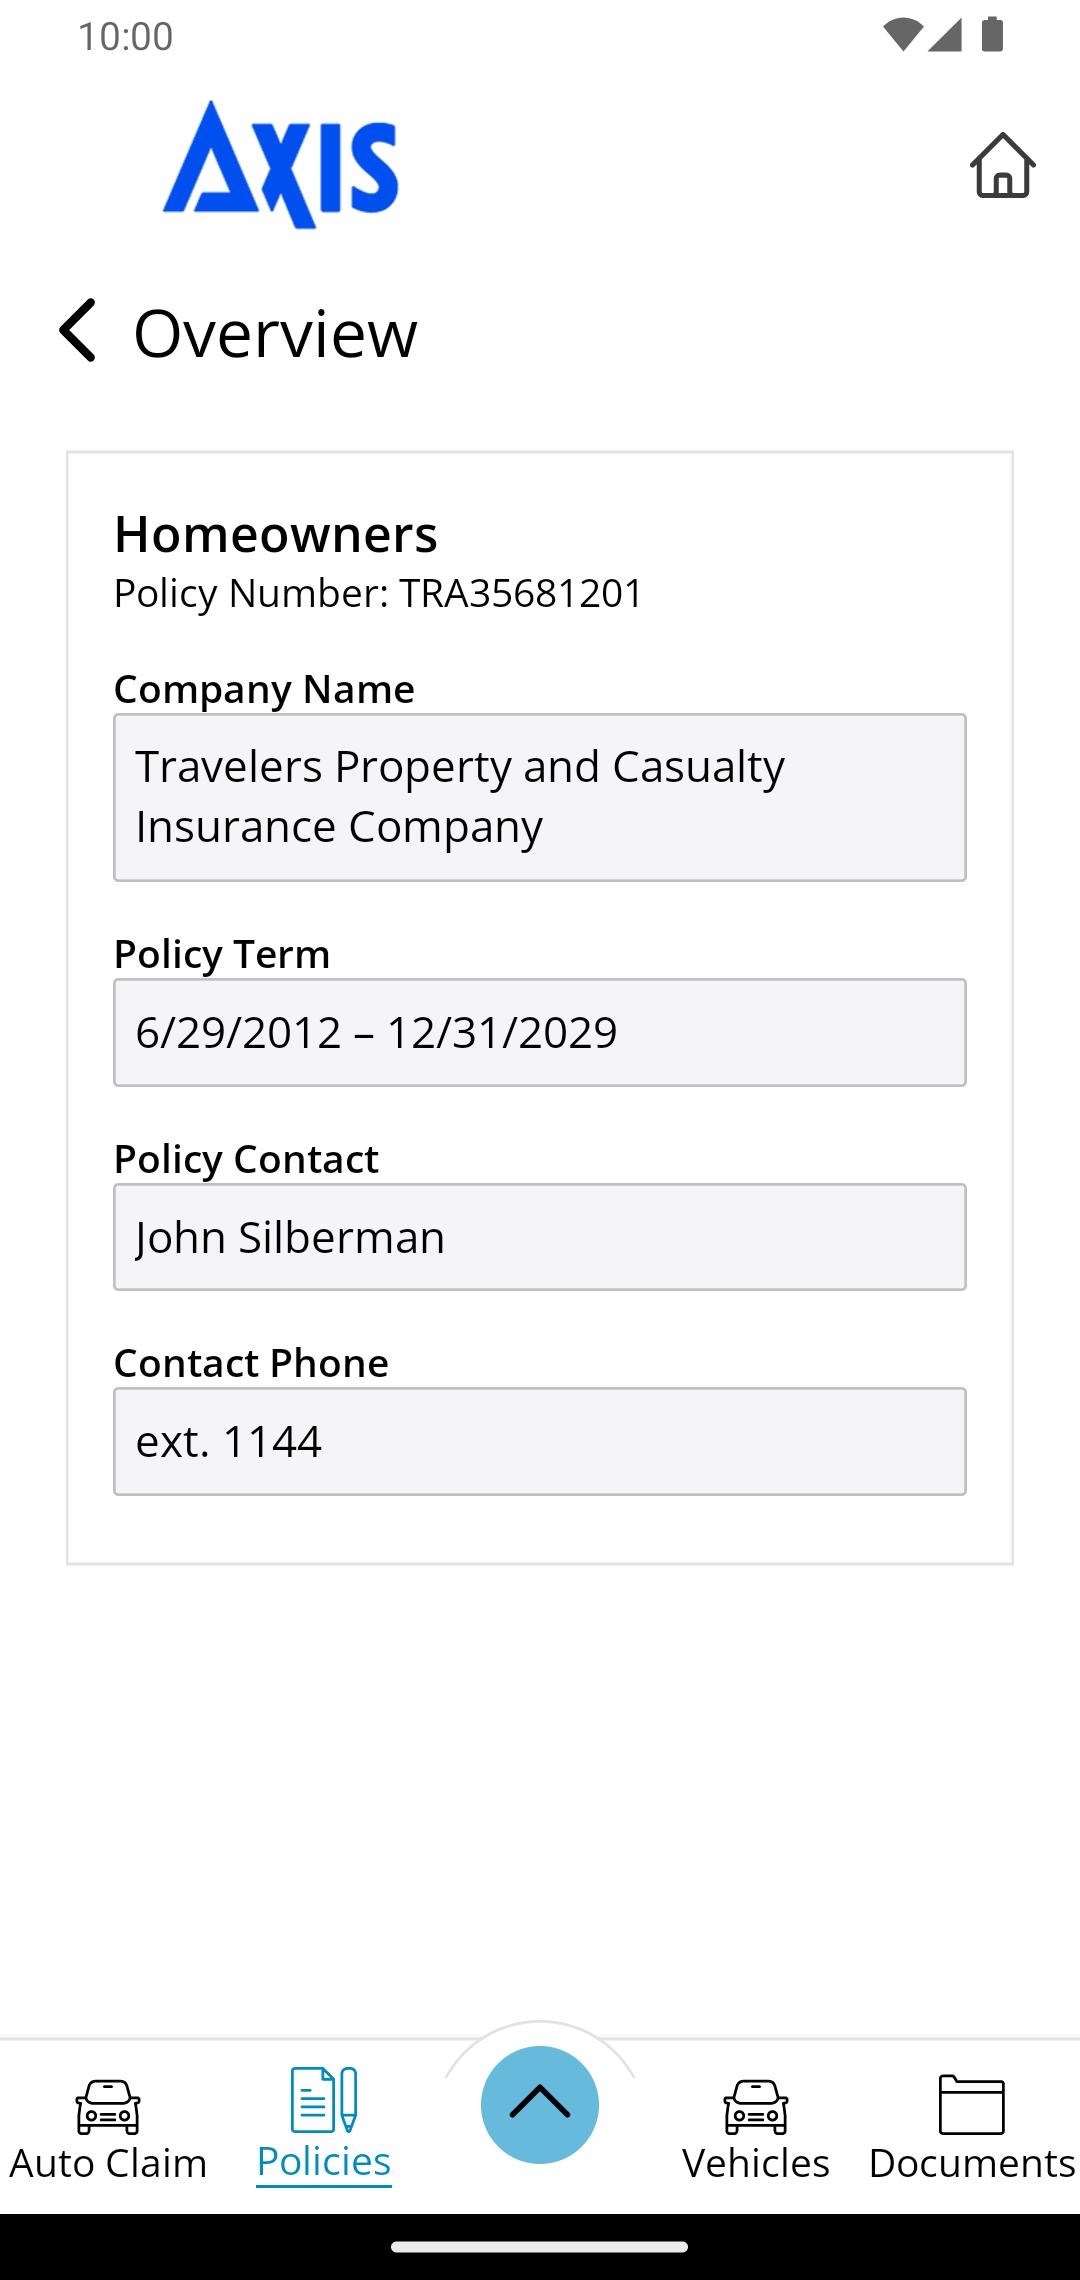Select the Policies tab label
The image size is (1080, 2280).
tap(323, 2161)
